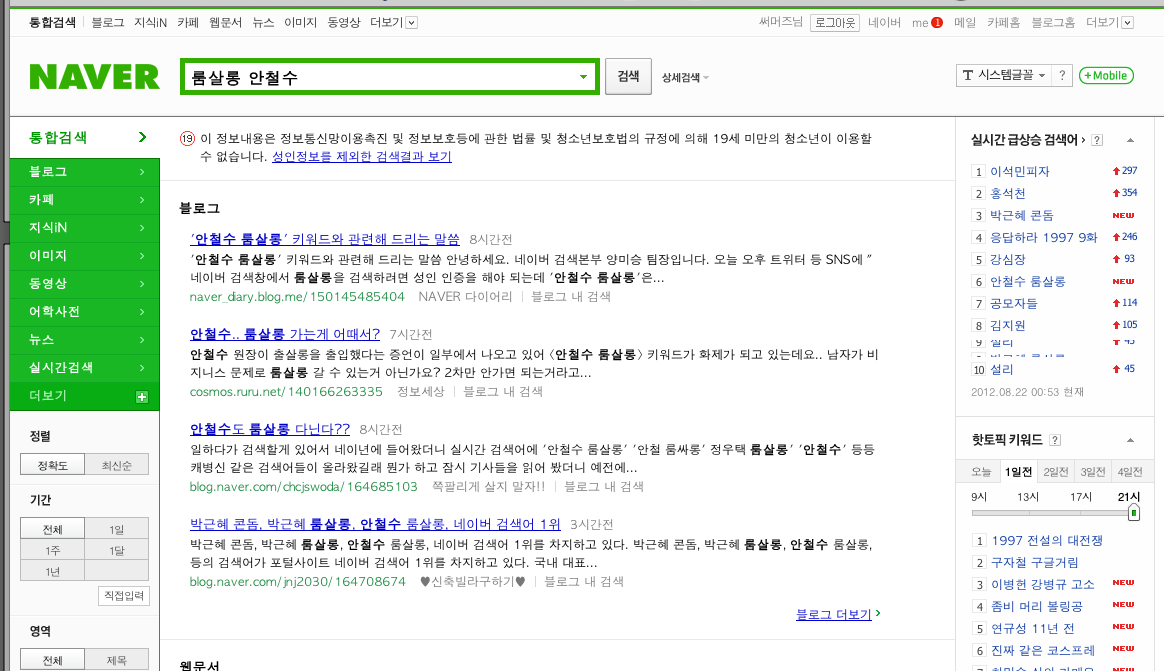Image resolution: width=1164 pixels, height=671 pixels.
Task: Open 성인정보를 제외한 검색결과 보기 link
Action: 362,156
